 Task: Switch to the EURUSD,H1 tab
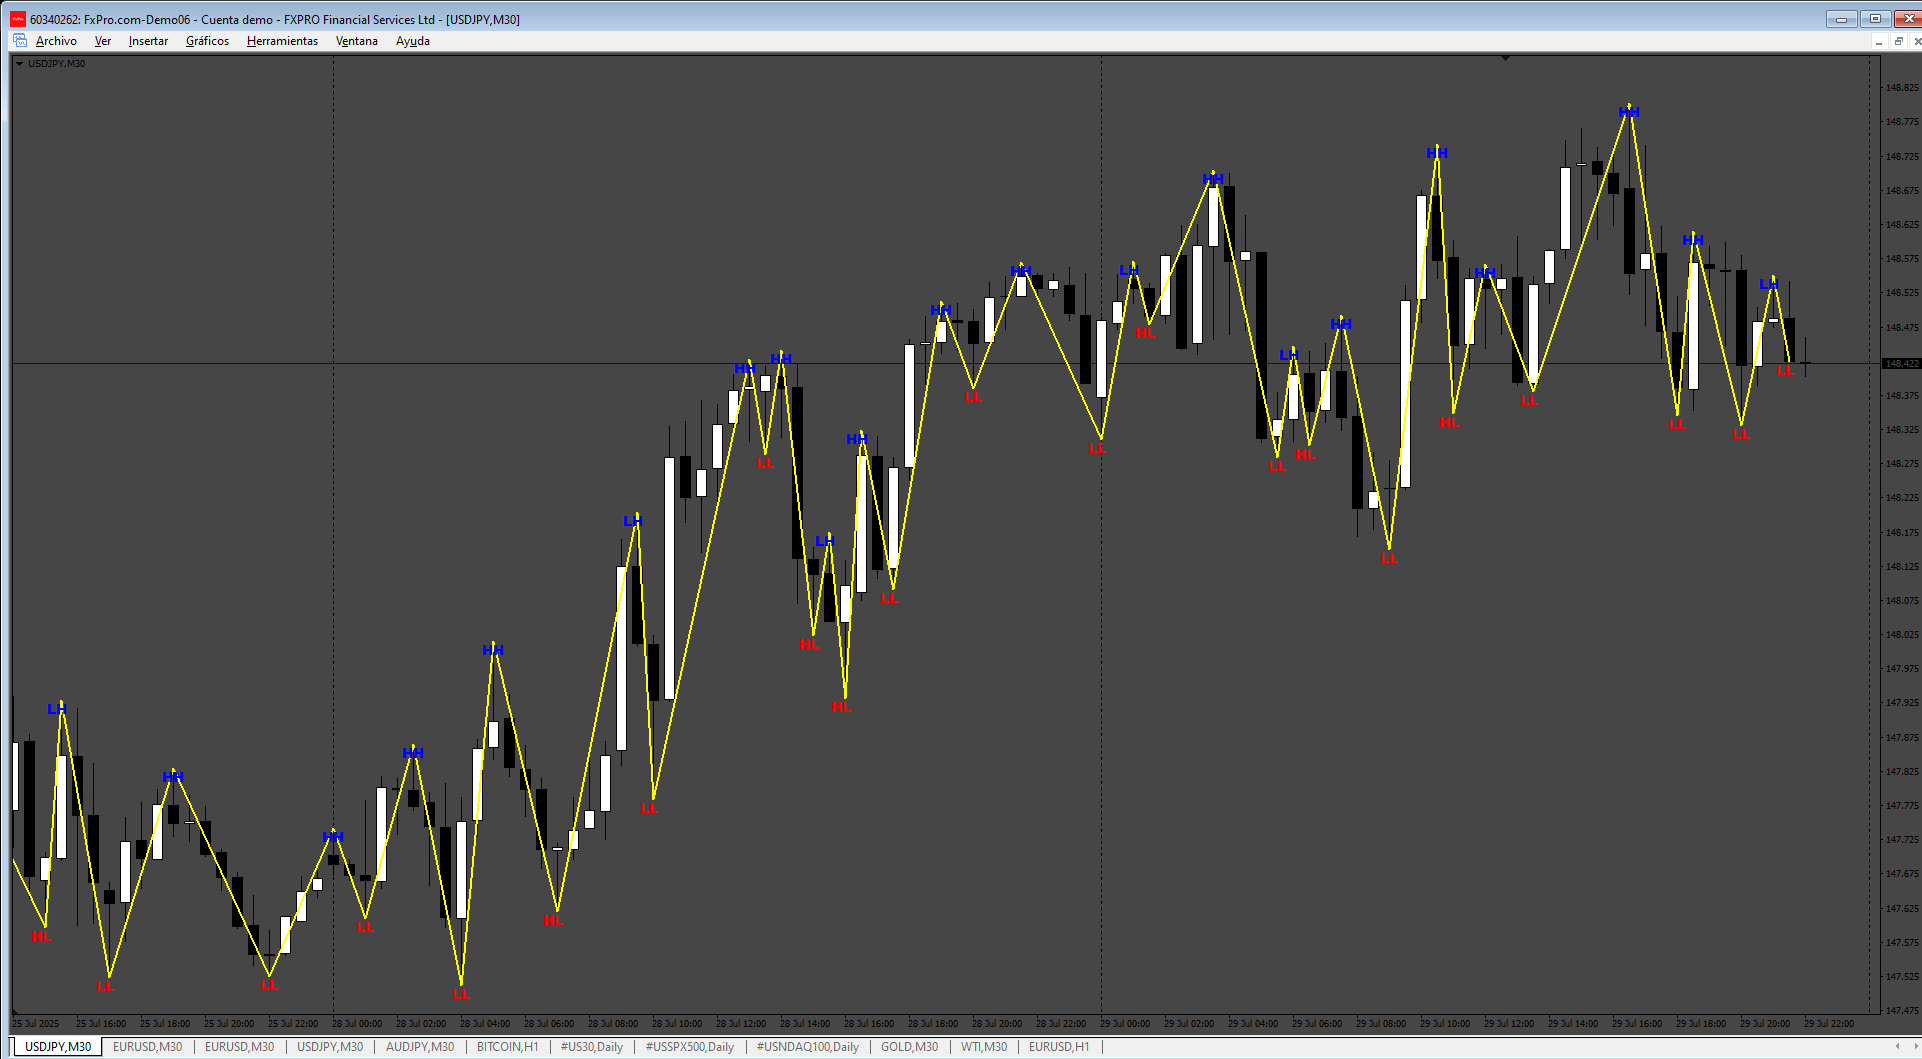click(1059, 1047)
